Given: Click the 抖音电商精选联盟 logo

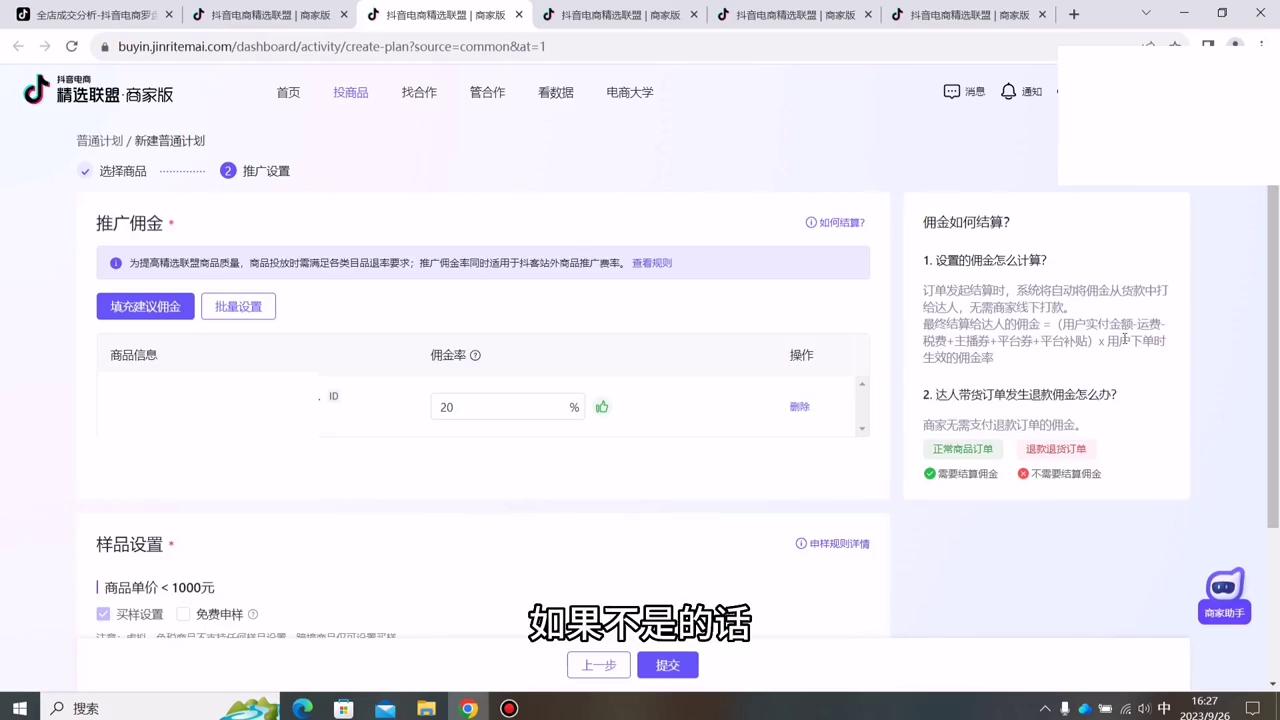Looking at the screenshot, I should coord(95,91).
